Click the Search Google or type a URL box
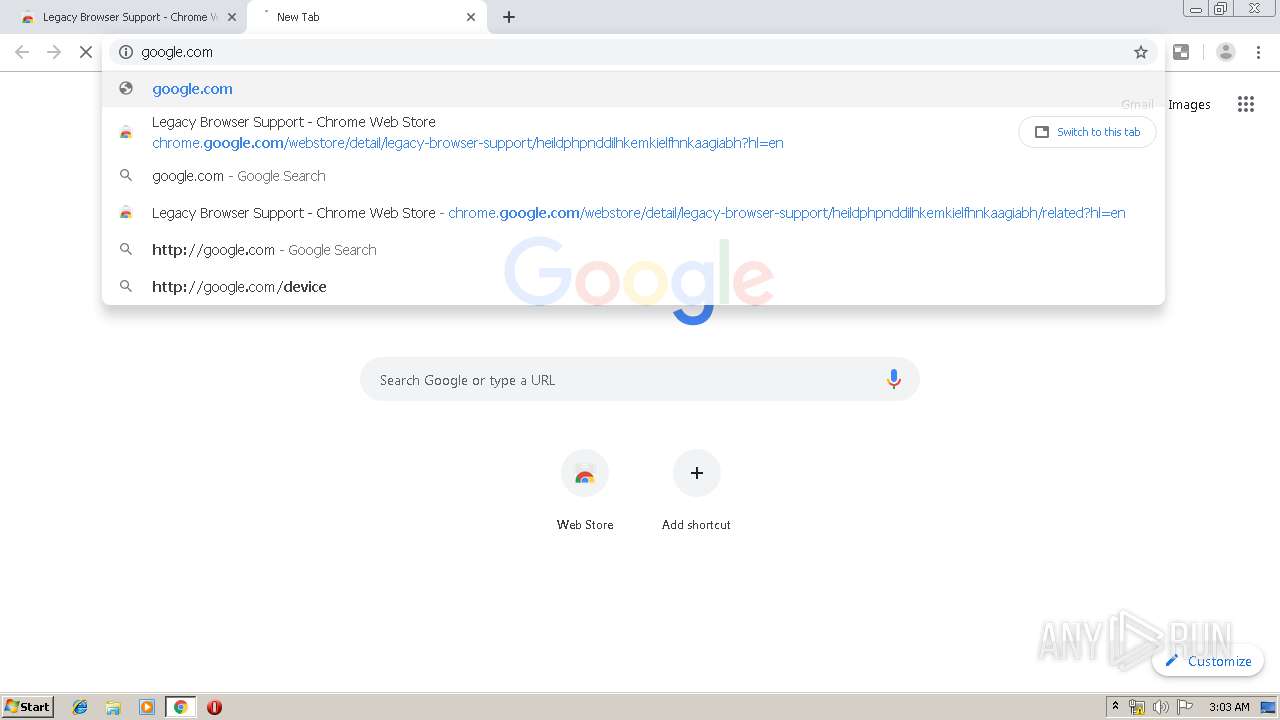Image resolution: width=1280 pixels, height=720 pixels. [x=640, y=380]
